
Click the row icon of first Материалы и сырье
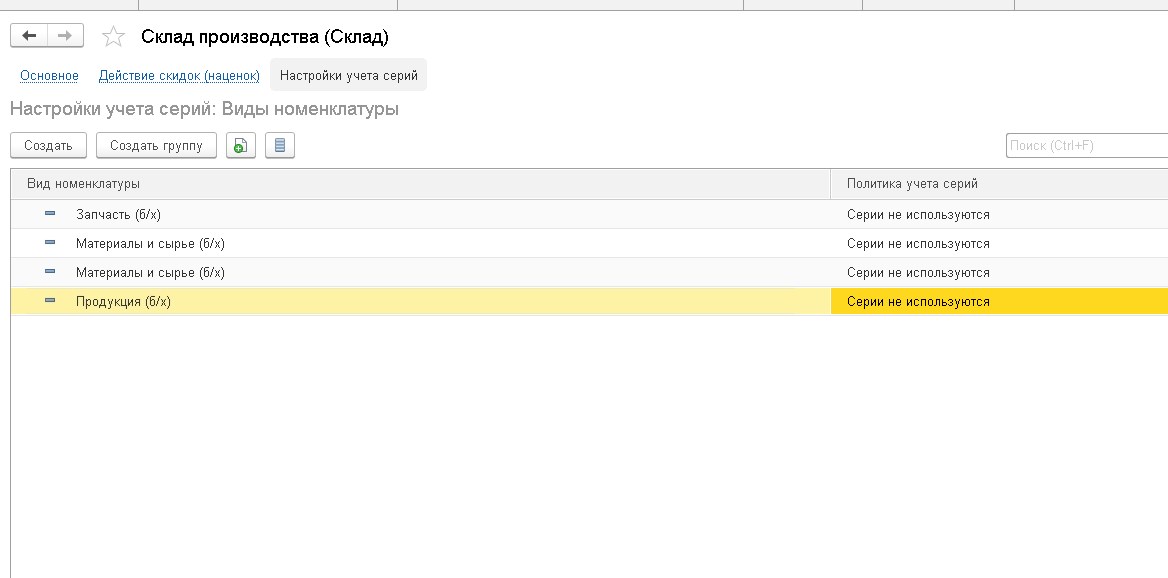(x=50, y=243)
